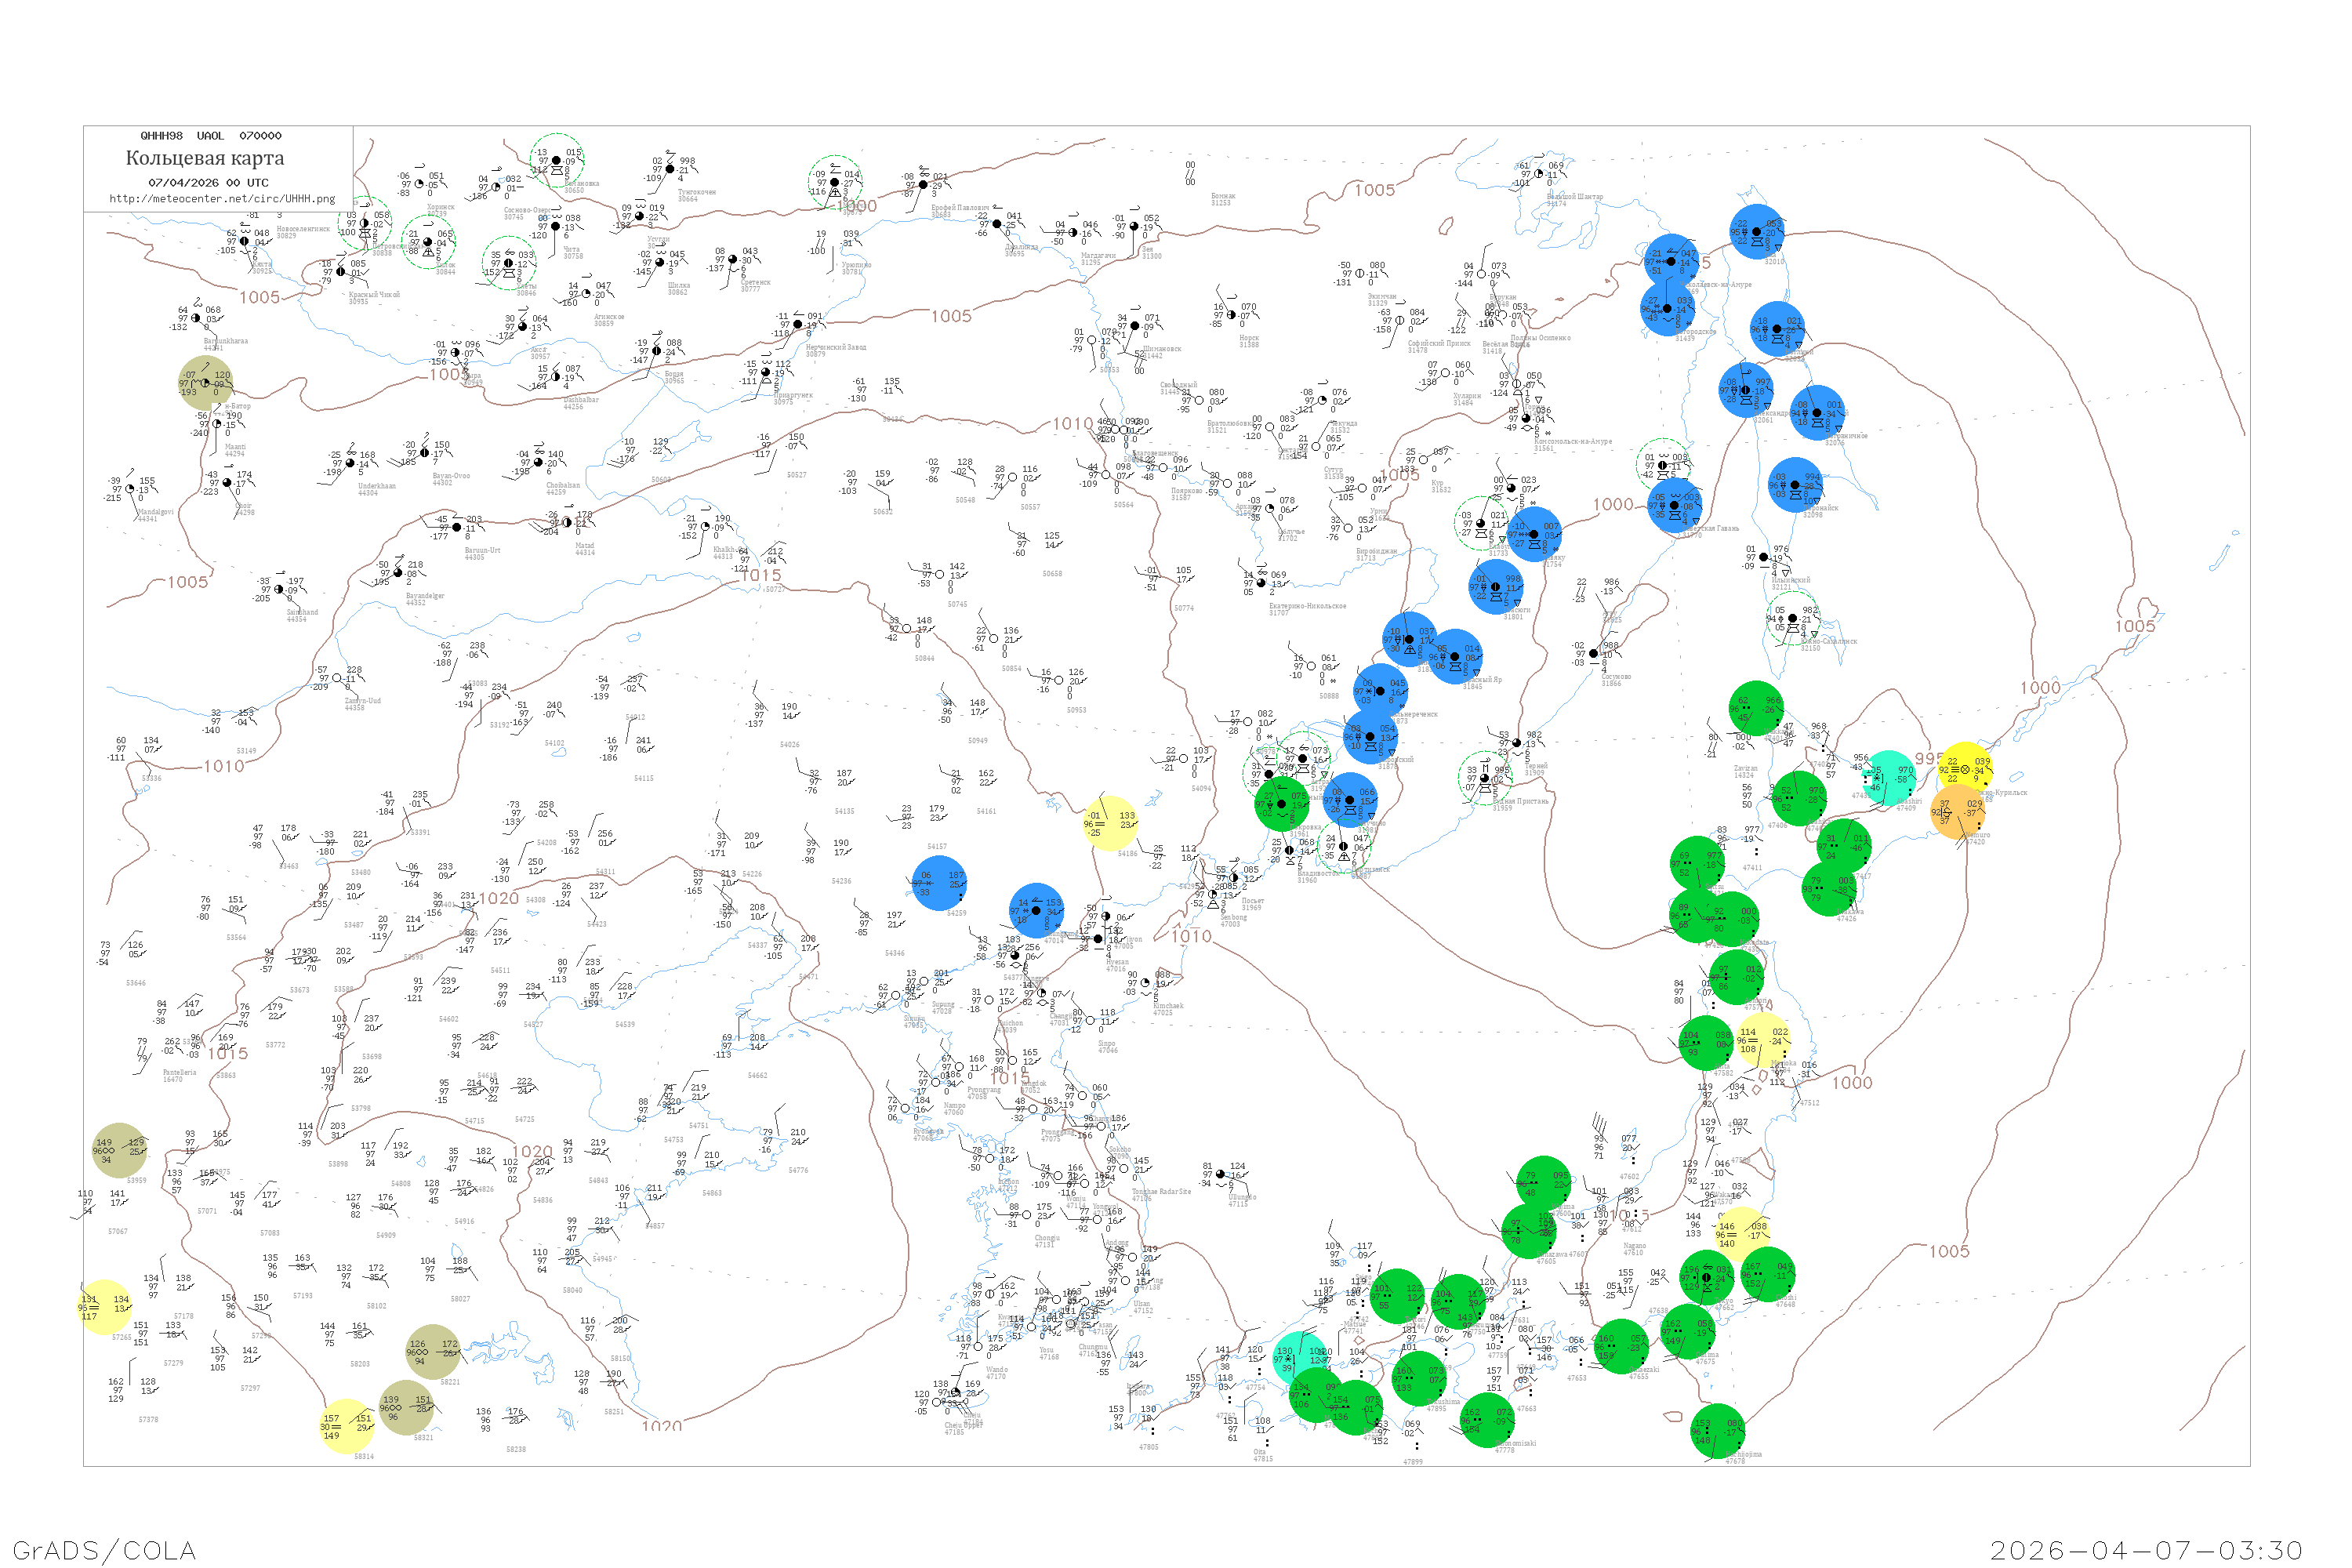Click the QHHH98 UAOL 070000 header code

211,136
